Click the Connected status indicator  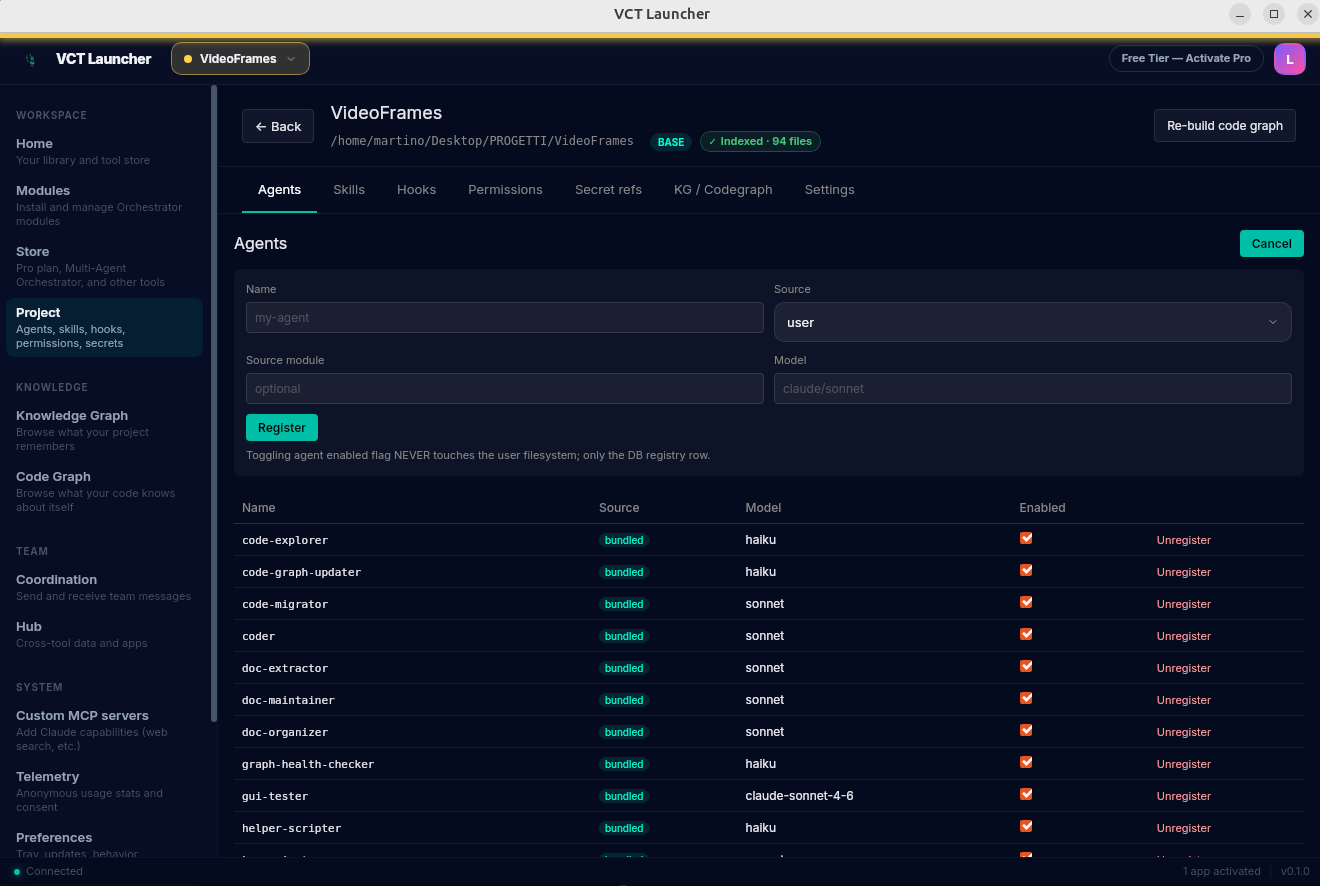point(48,871)
